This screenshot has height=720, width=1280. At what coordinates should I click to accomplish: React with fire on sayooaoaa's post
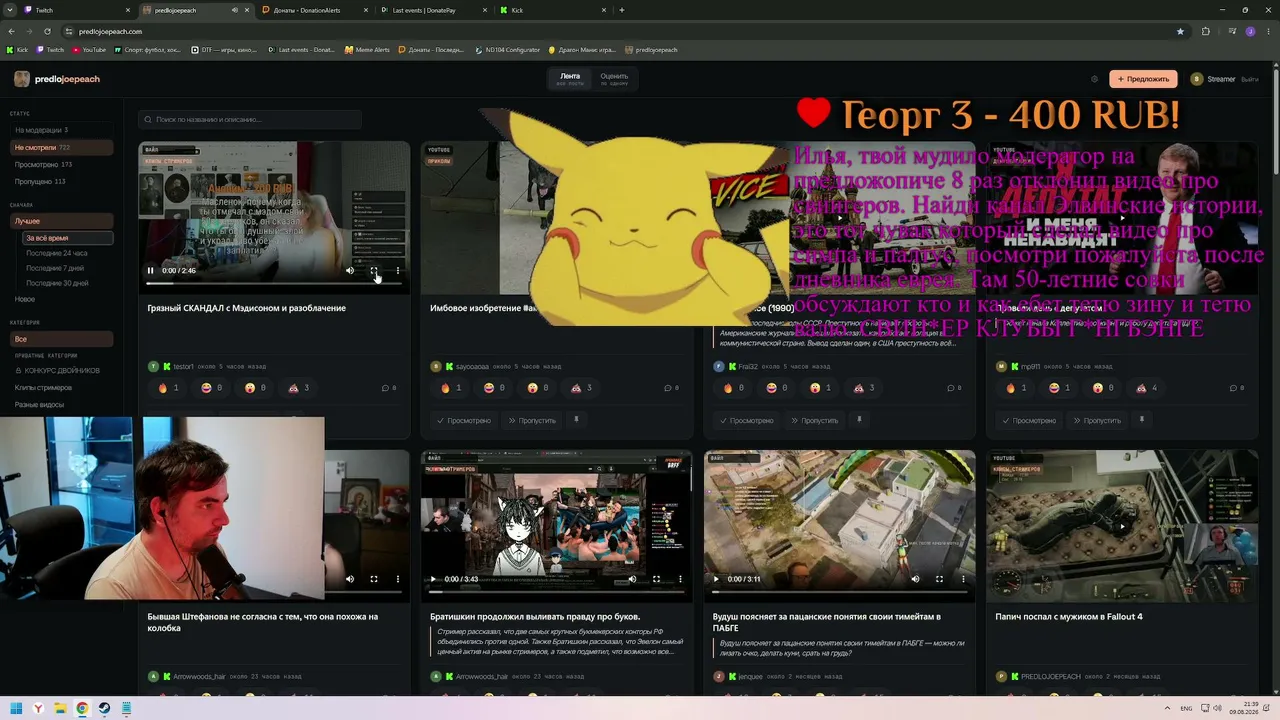452,388
